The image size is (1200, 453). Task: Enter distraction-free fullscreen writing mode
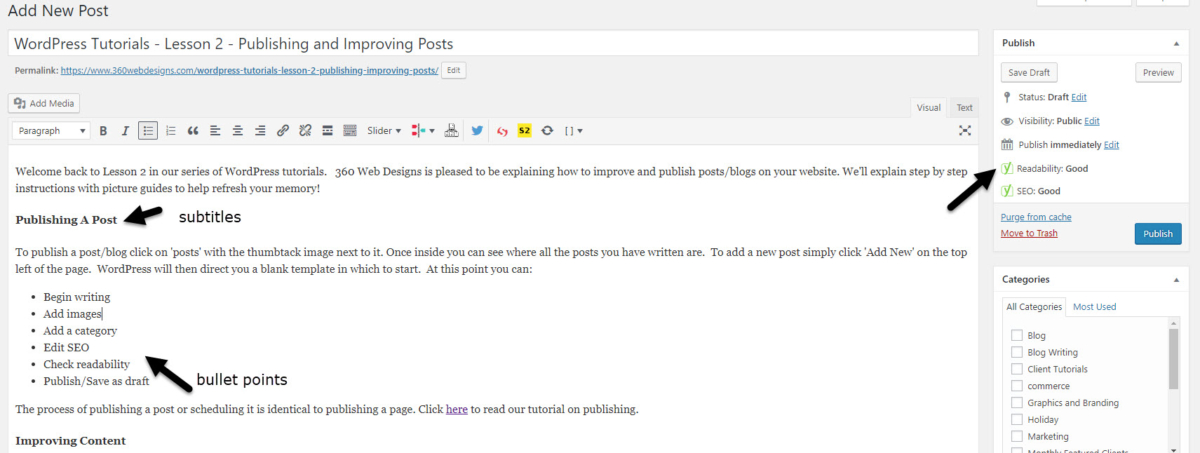[965, 130]
